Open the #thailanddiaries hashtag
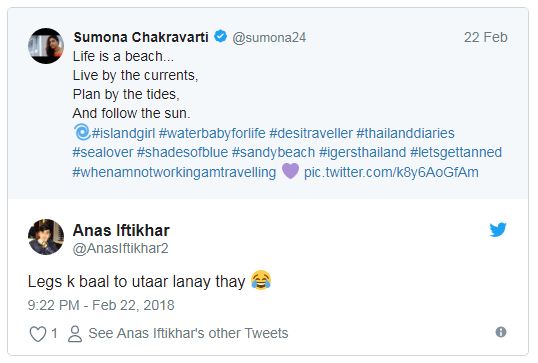Image resolution: width=538 pixels, height=363 pixels. 406,133
